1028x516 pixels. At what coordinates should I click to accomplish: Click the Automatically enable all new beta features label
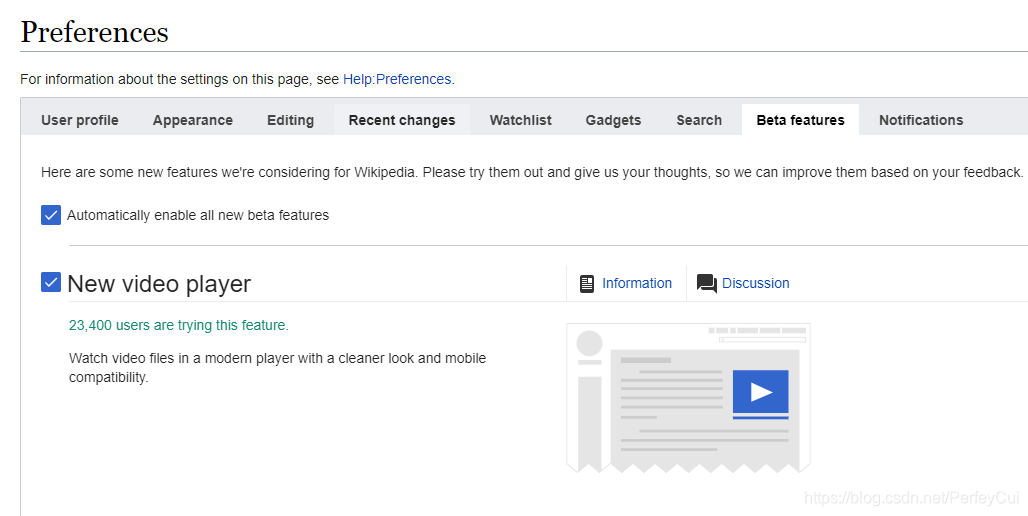[198, 215]
